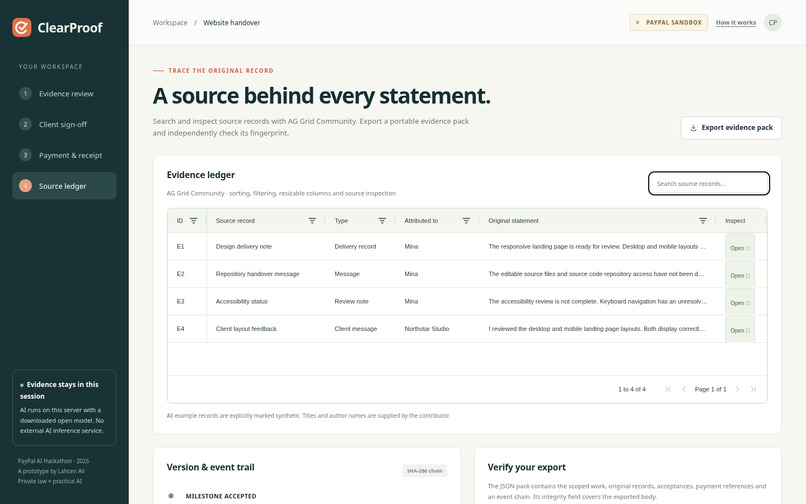
Task: Click step 3 number icon for Payment & receipt
Action: click(x=25, y=155)
